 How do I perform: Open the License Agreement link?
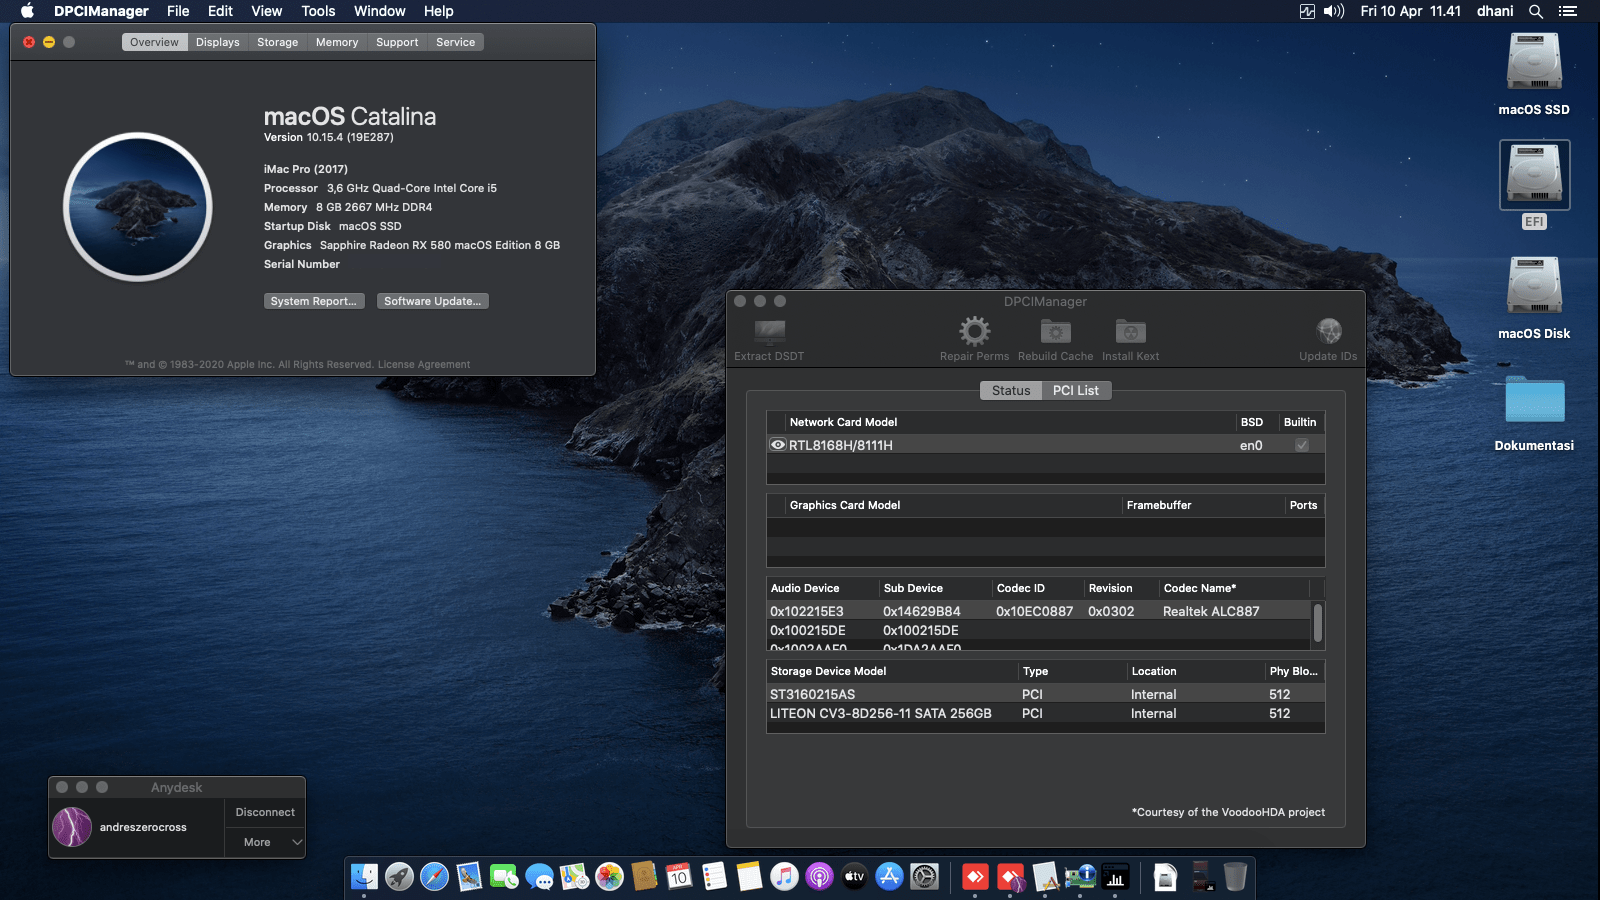pos(424,364)
